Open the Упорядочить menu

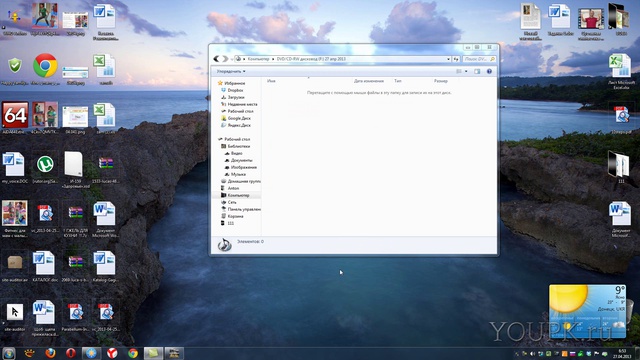231,71
